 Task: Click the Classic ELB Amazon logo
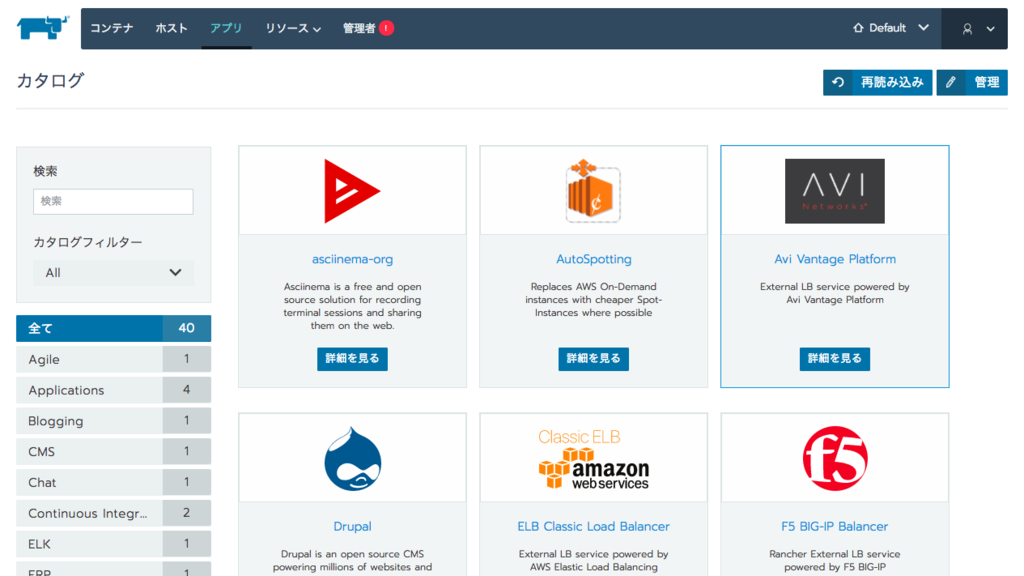pyautogui.click(x=594, y=458)
